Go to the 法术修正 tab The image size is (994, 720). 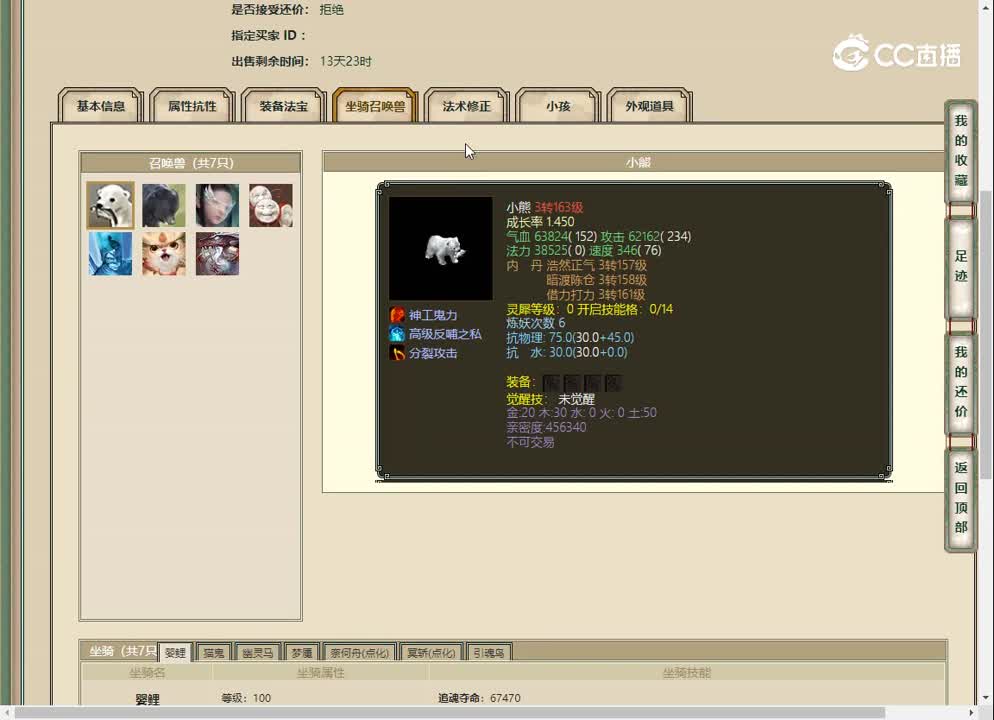coord(467,106)
